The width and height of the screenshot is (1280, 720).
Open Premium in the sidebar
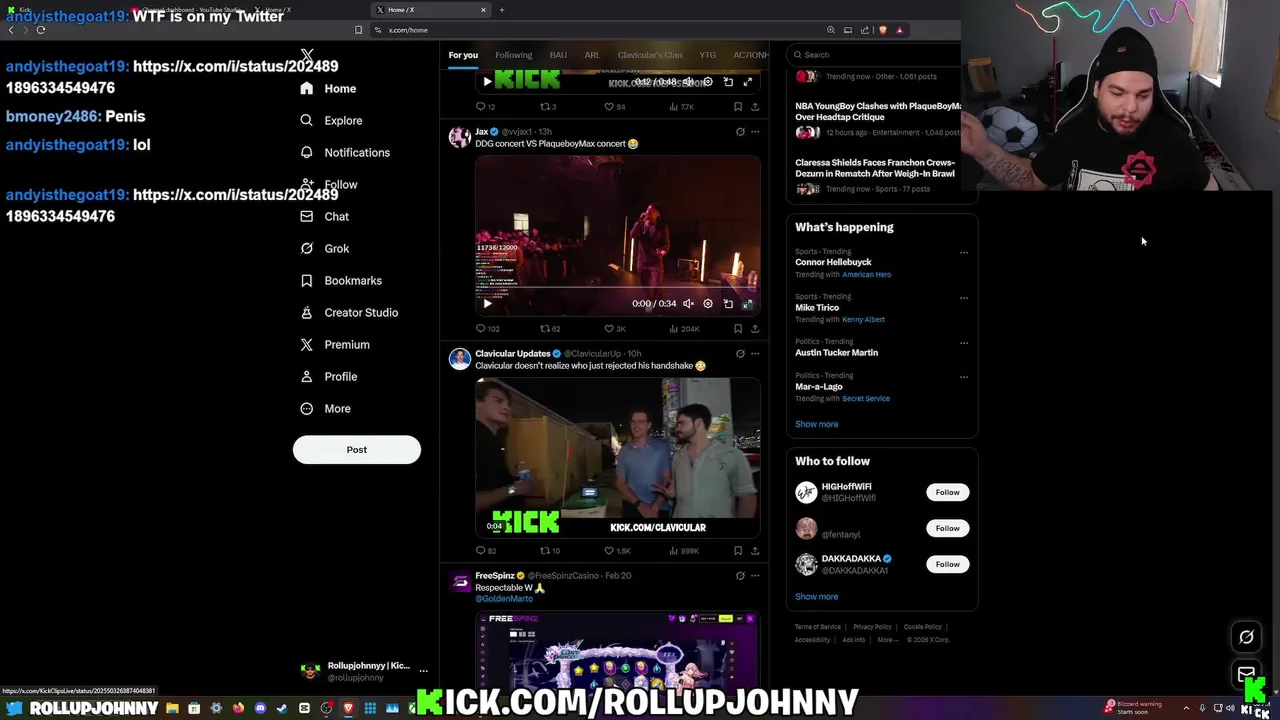(335, 345)
